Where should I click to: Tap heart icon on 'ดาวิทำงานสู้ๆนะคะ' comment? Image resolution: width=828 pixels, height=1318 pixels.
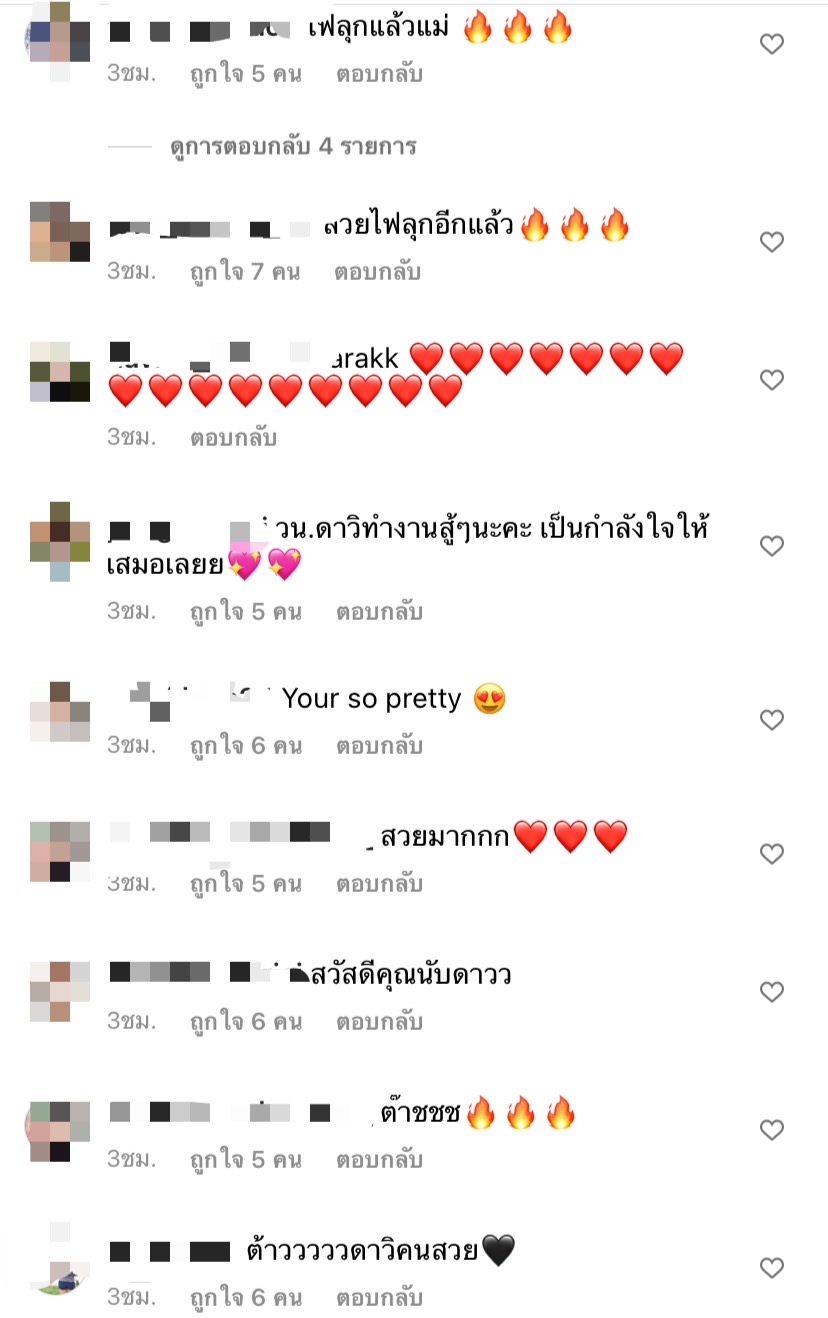[x=772, y=546]
